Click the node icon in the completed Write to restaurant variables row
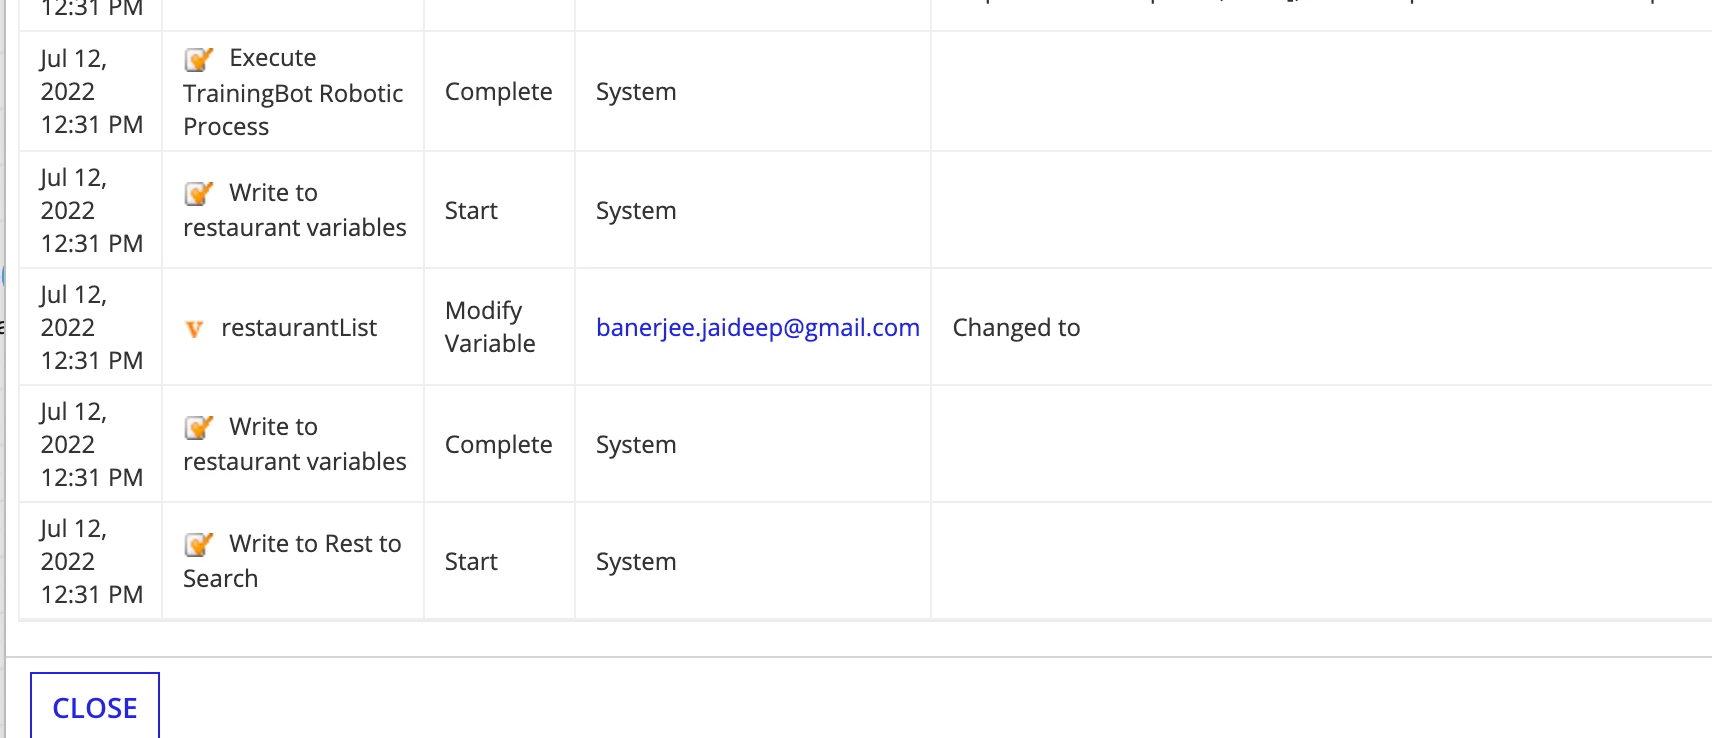Screen dimensions: 1712x738 (x=199, y=427)
